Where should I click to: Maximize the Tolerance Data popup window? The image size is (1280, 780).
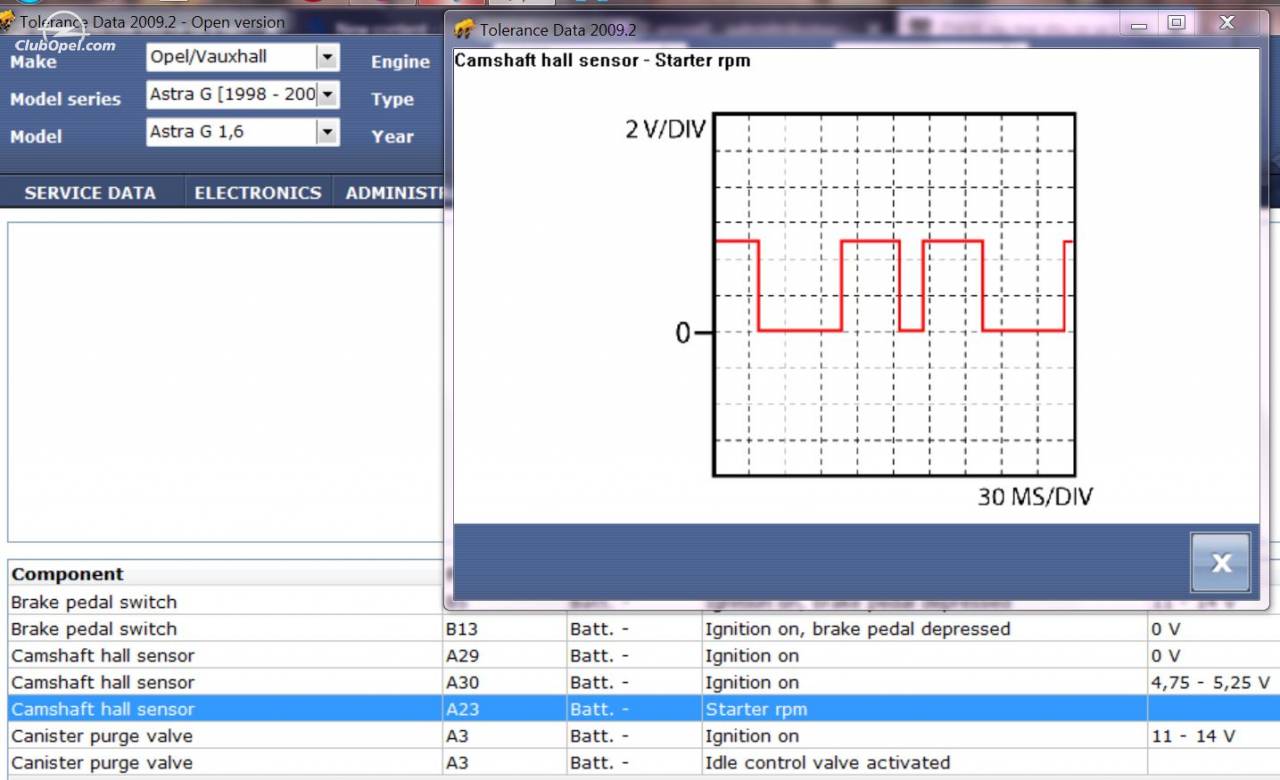[x=1176, y=23]
